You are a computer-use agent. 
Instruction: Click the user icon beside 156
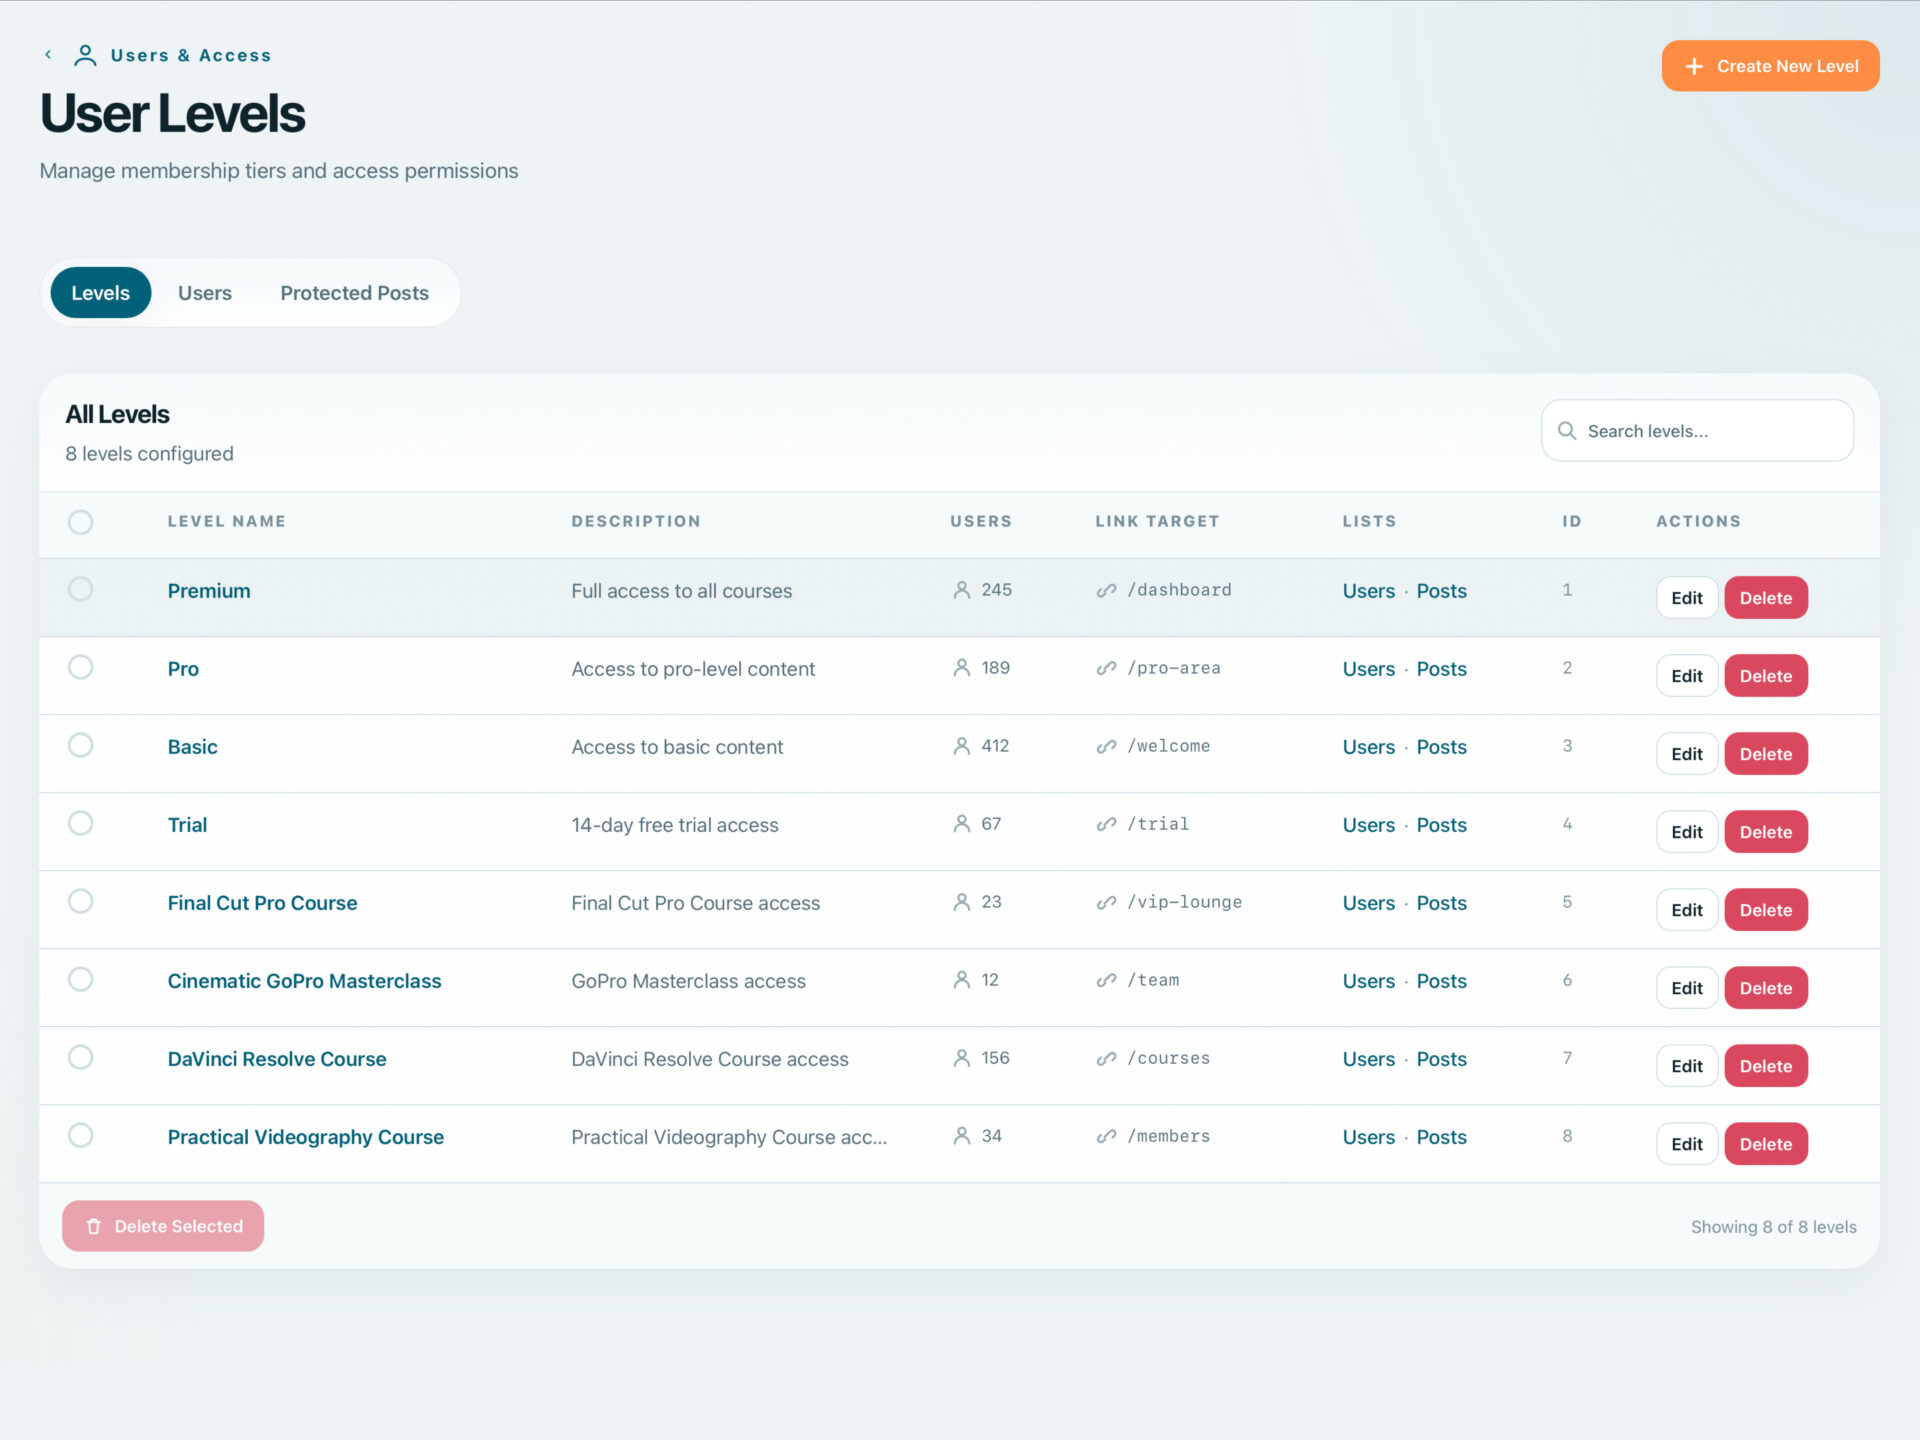pos(962,1058)
